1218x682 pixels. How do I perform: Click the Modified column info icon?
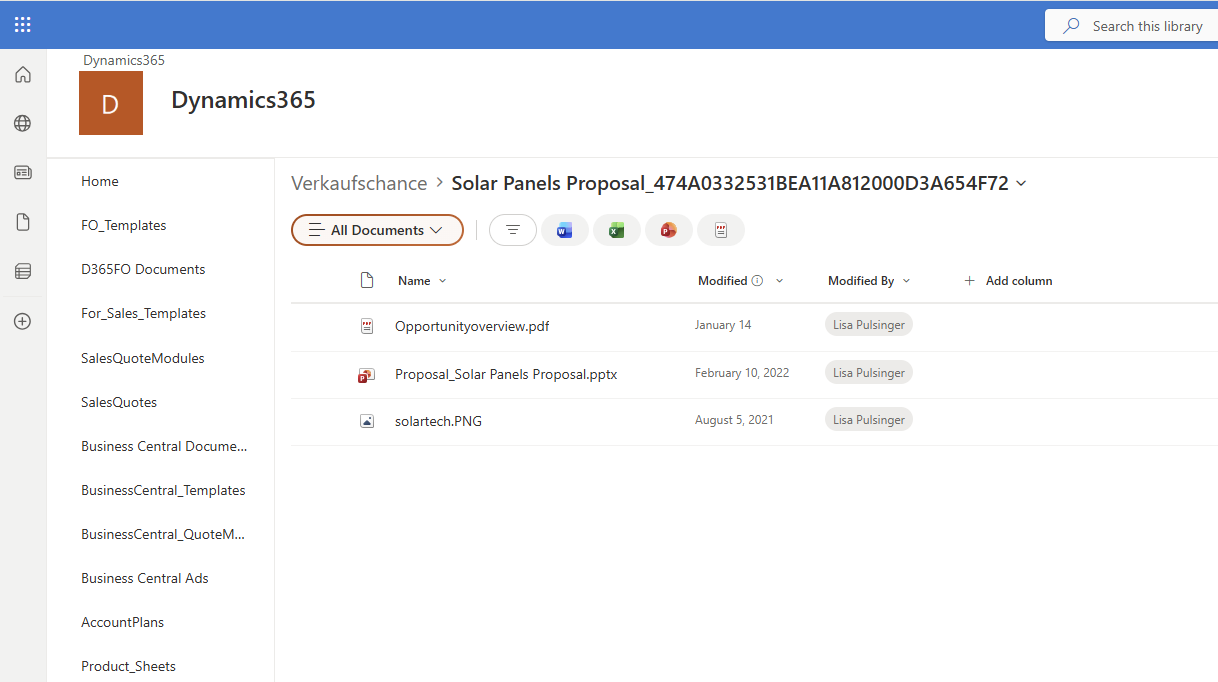pos(757,281)
